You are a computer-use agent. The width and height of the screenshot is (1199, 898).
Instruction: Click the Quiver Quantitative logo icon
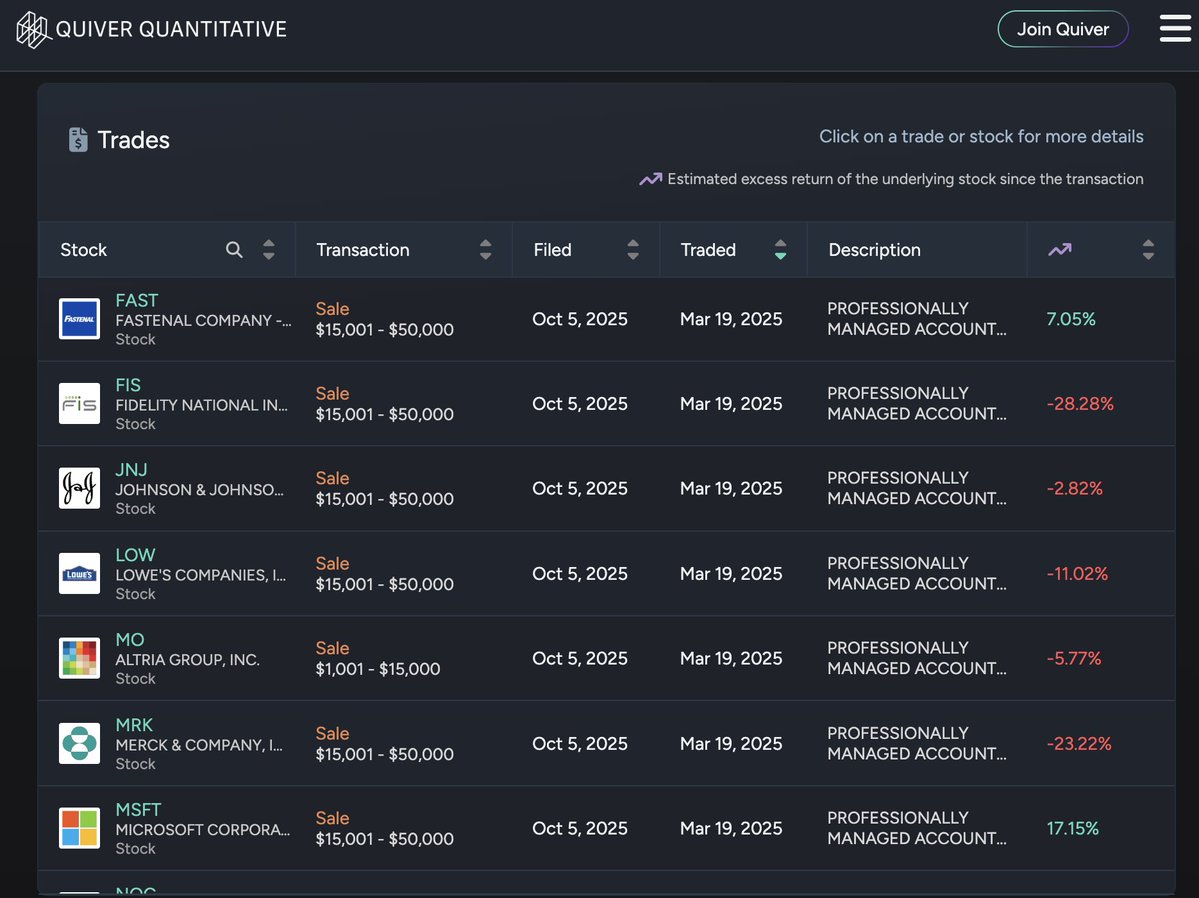pos(33,30)
